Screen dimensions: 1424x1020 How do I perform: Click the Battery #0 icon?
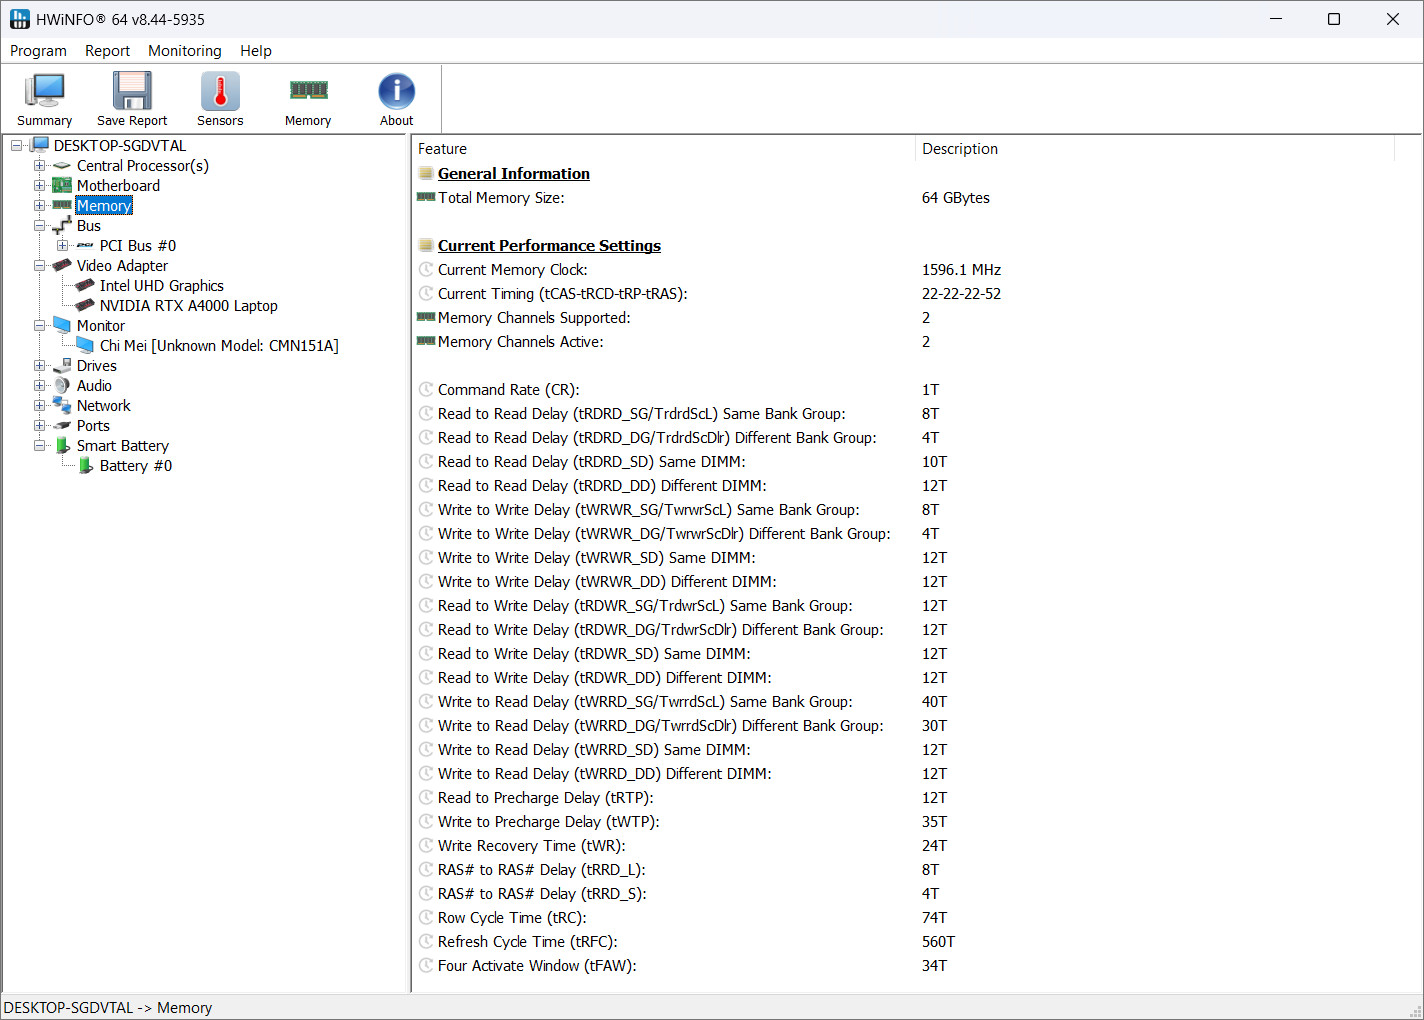[x=85, y=466]
